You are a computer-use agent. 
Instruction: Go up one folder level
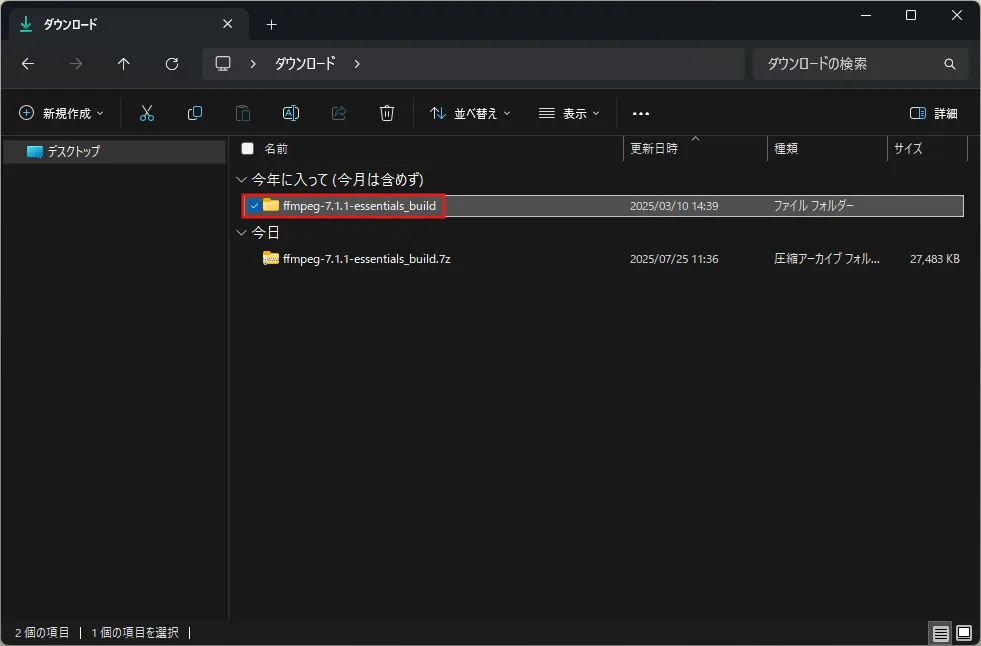[x=124, y=64]
